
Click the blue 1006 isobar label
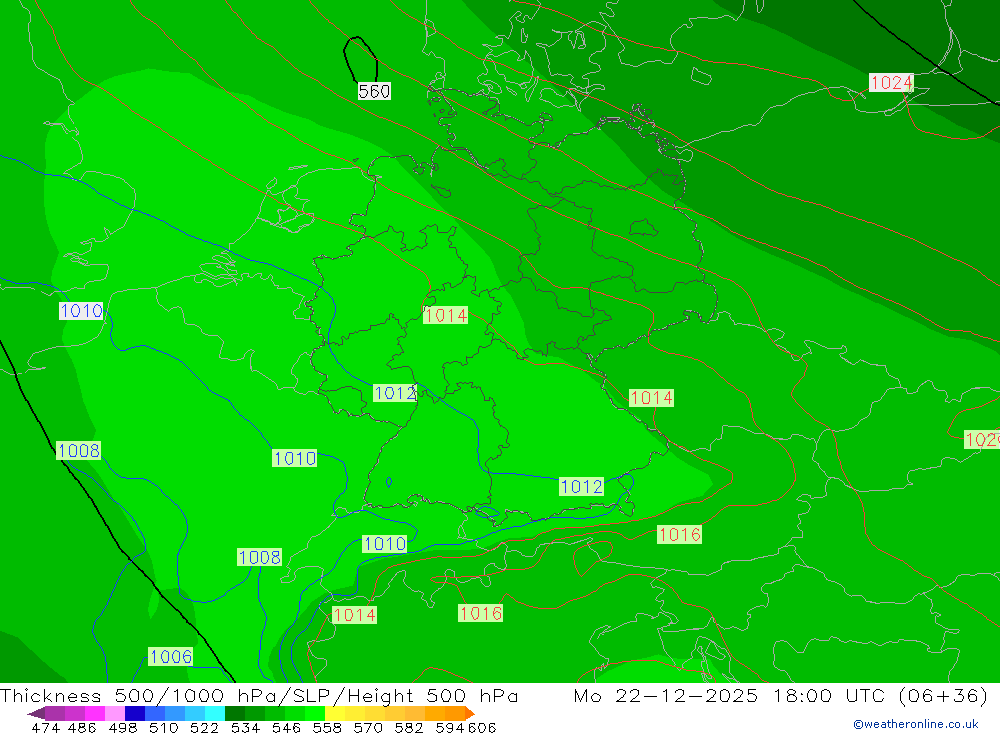point(170,656)
